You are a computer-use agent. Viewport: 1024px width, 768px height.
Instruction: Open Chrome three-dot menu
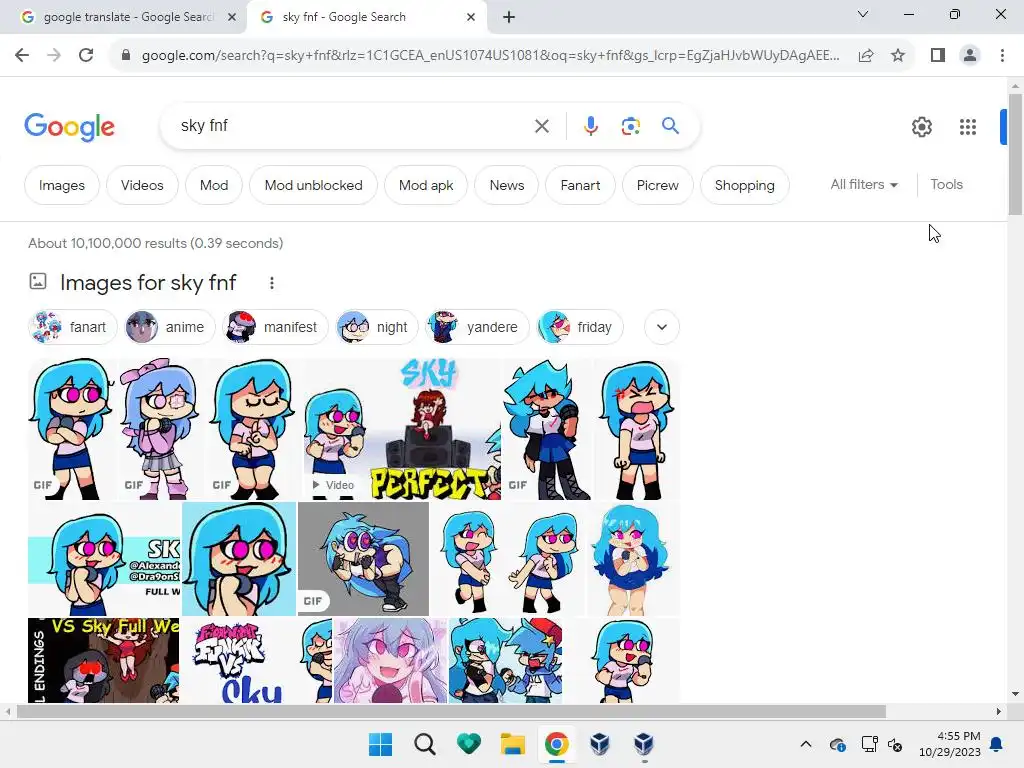tap(1002, 56)
